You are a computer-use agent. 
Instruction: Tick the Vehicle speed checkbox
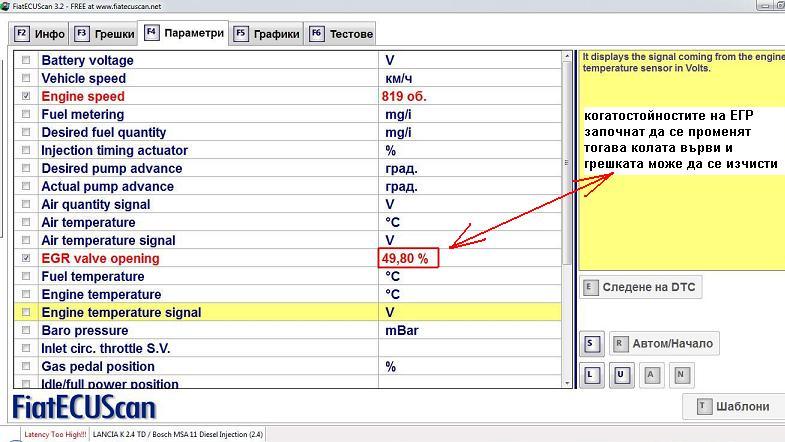(26, 79)
